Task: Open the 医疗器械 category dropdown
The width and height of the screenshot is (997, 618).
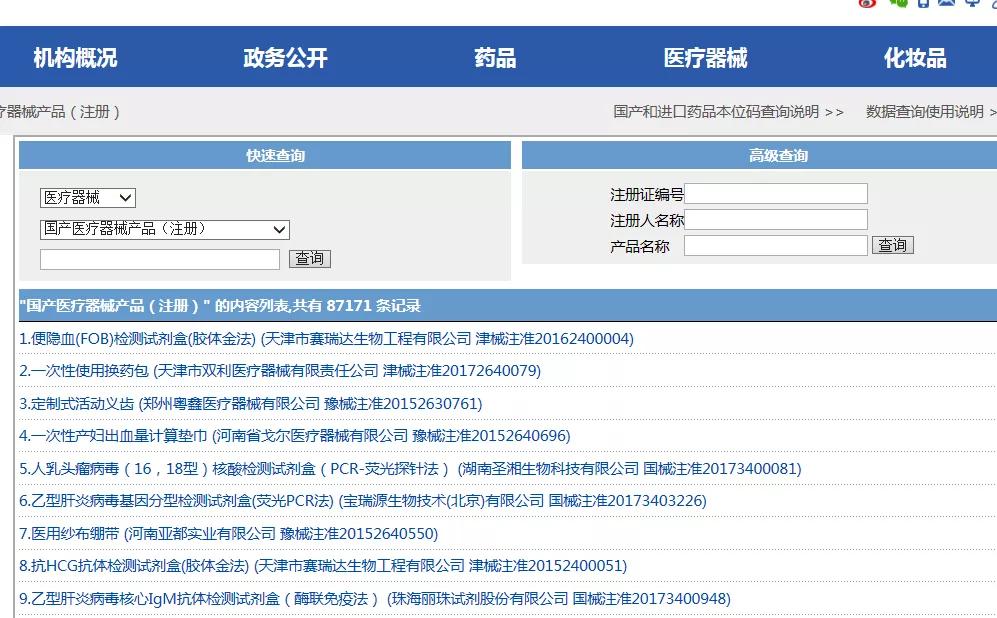Action: [87, 197]
